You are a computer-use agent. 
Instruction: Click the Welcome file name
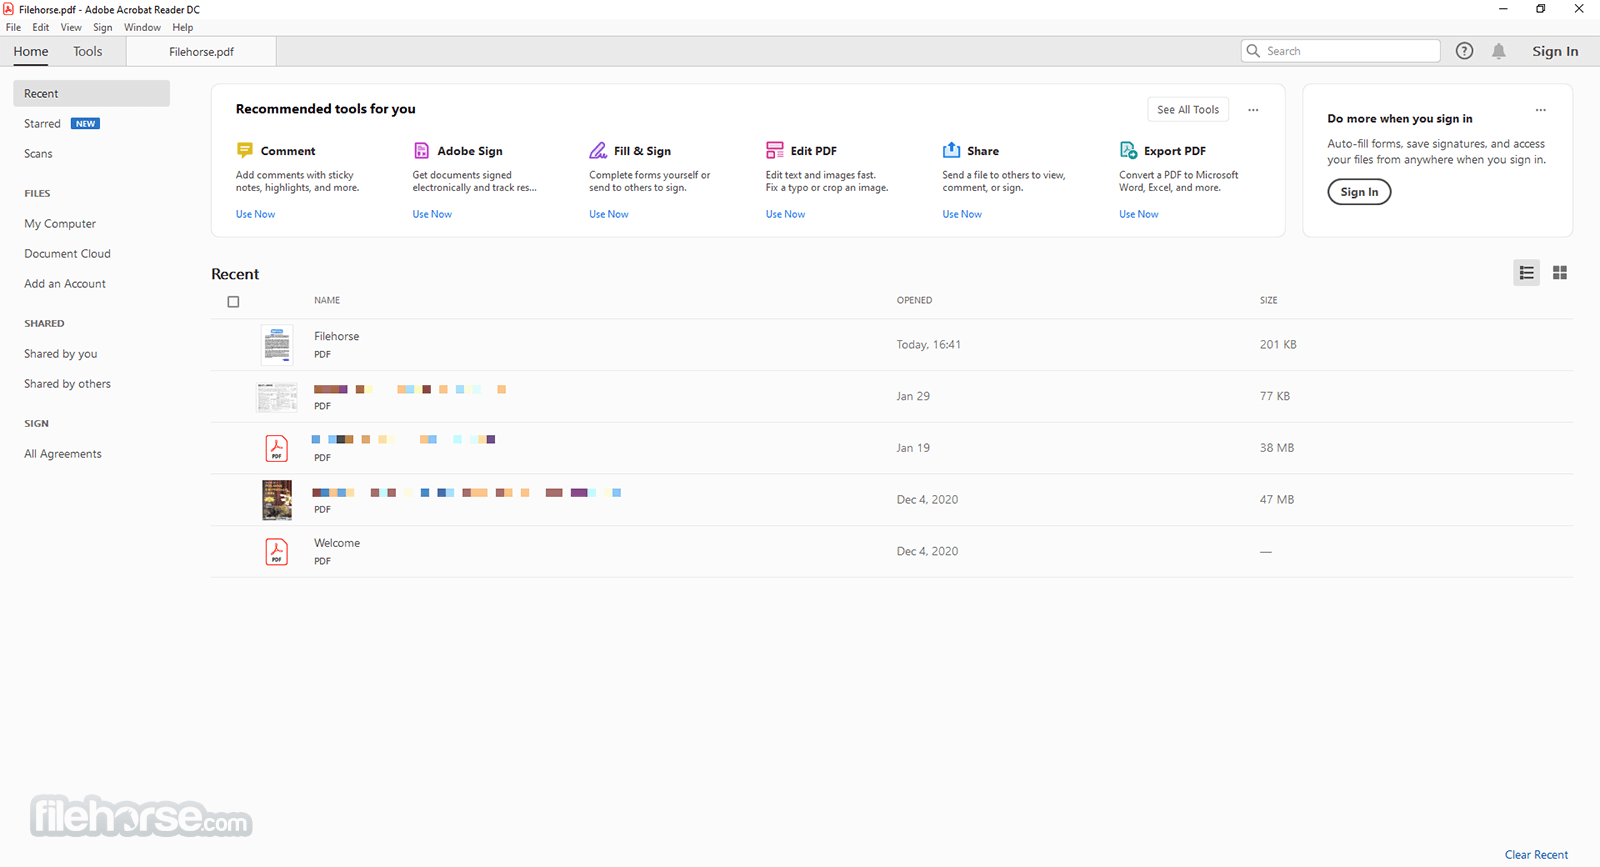point(337,543)
